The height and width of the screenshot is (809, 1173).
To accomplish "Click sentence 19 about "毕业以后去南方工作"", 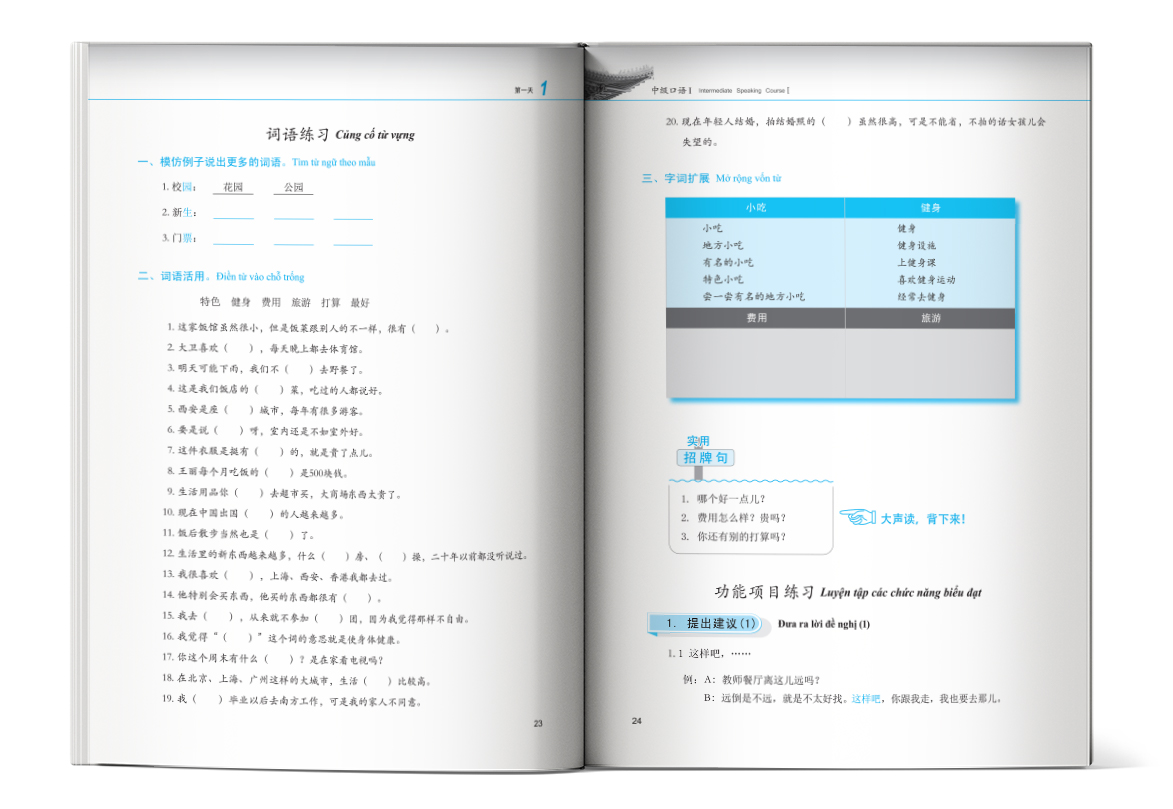I will click(293, 700).
